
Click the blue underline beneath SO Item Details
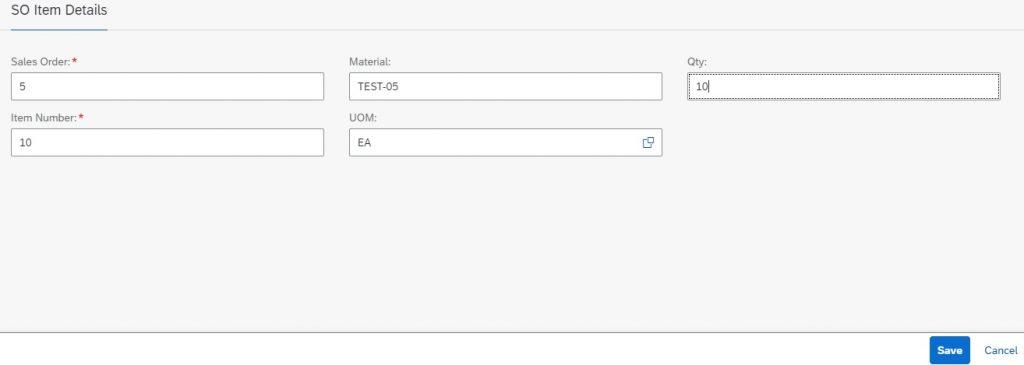[59, 29]
